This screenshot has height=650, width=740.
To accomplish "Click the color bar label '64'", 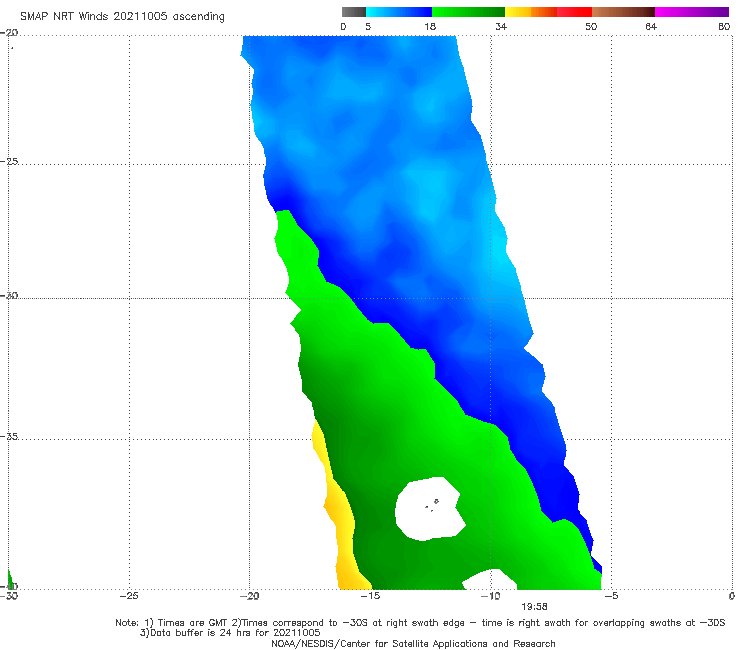I will pos(651,26).
